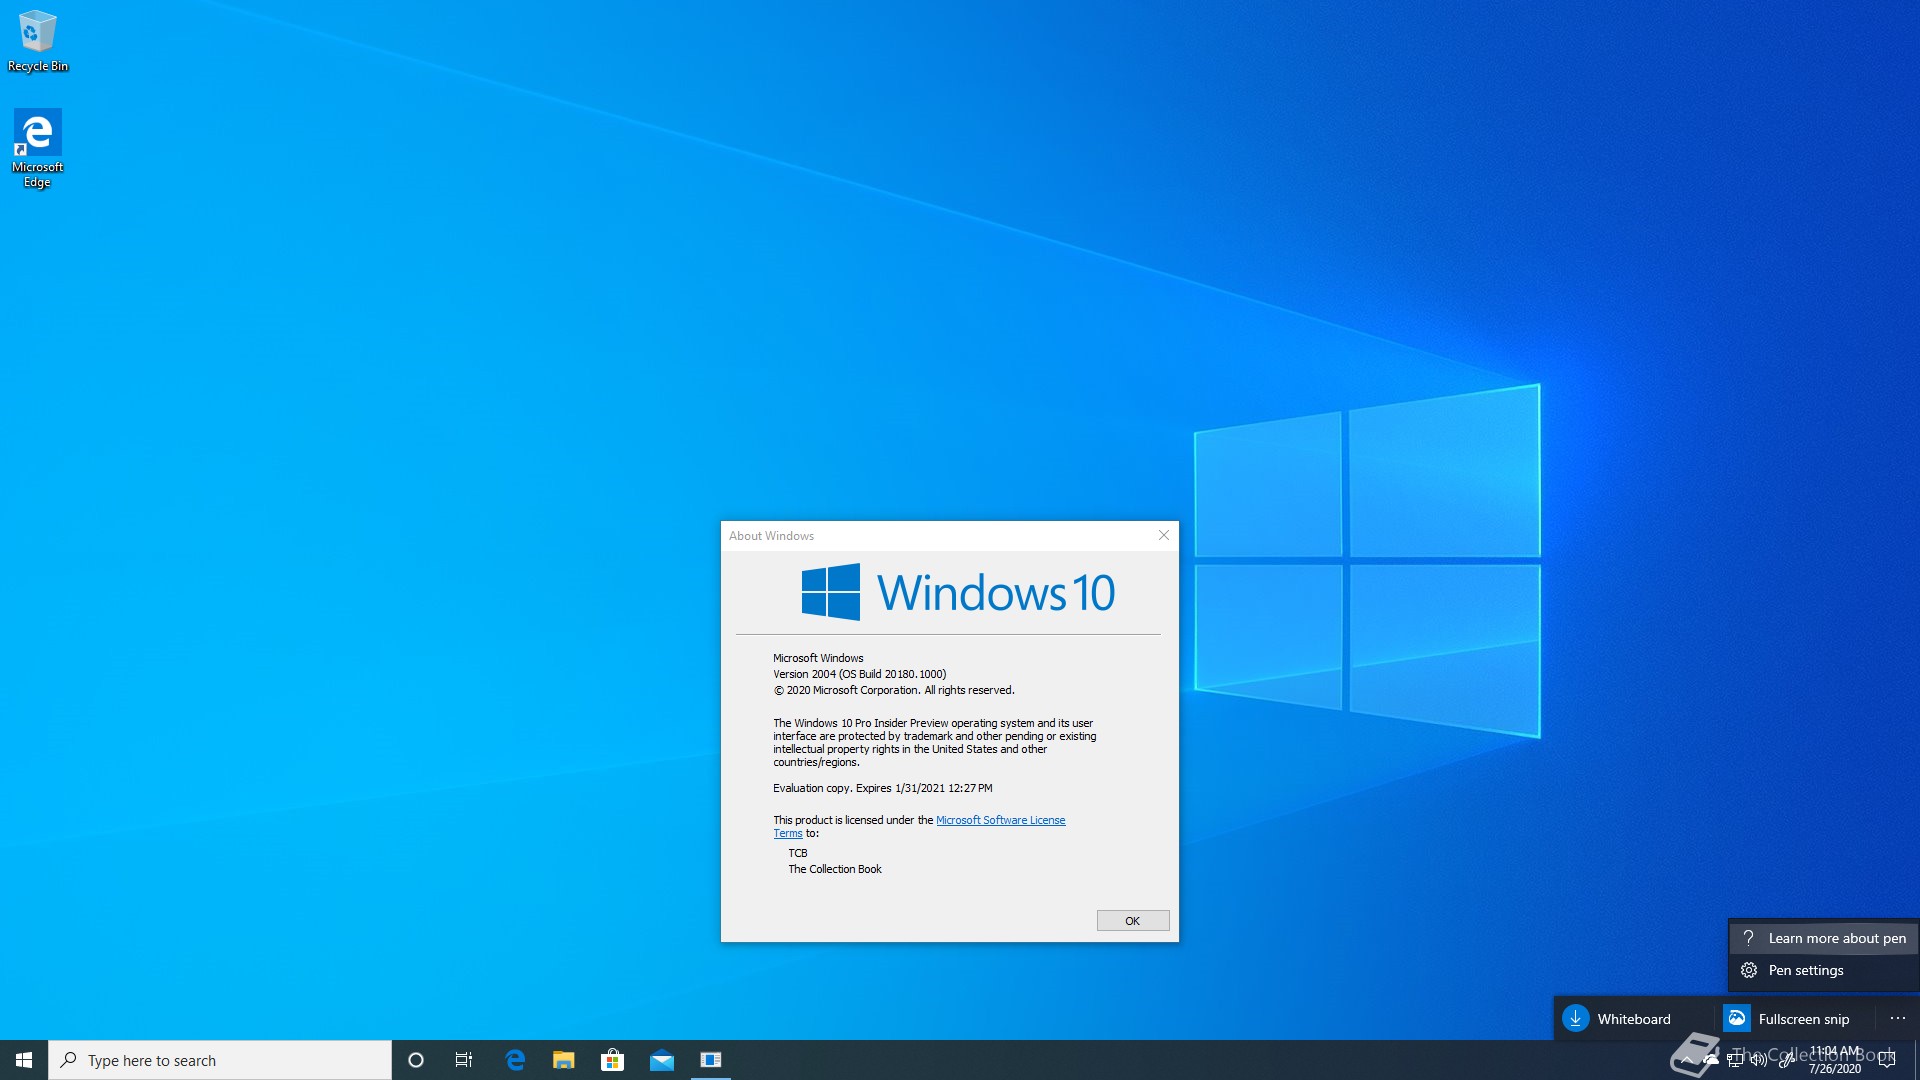Select the Recycle Bin desktop icon
Viewport: 1920px width, 1080px height.
(38, 41)
